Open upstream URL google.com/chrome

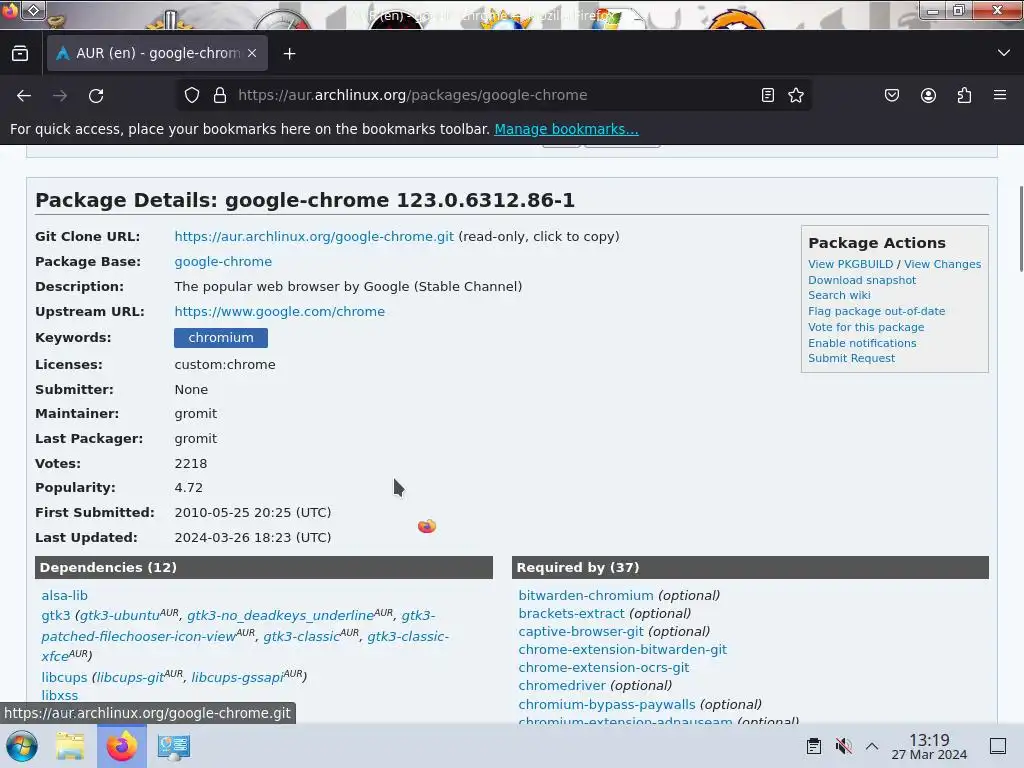click(x=280, y=312)
